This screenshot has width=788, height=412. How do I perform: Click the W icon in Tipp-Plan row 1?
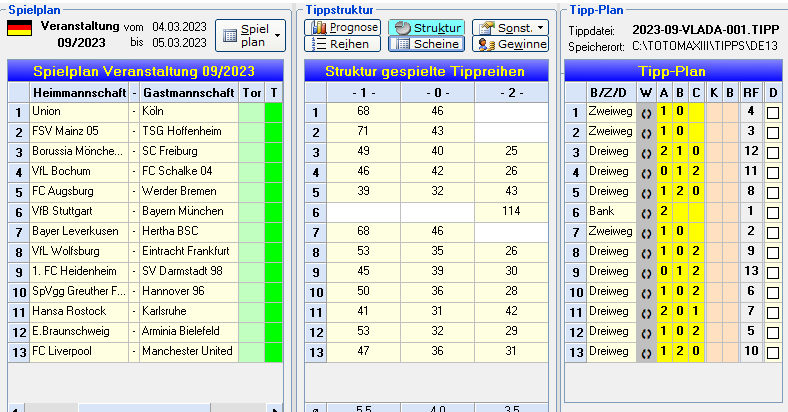tap(646, 113)
